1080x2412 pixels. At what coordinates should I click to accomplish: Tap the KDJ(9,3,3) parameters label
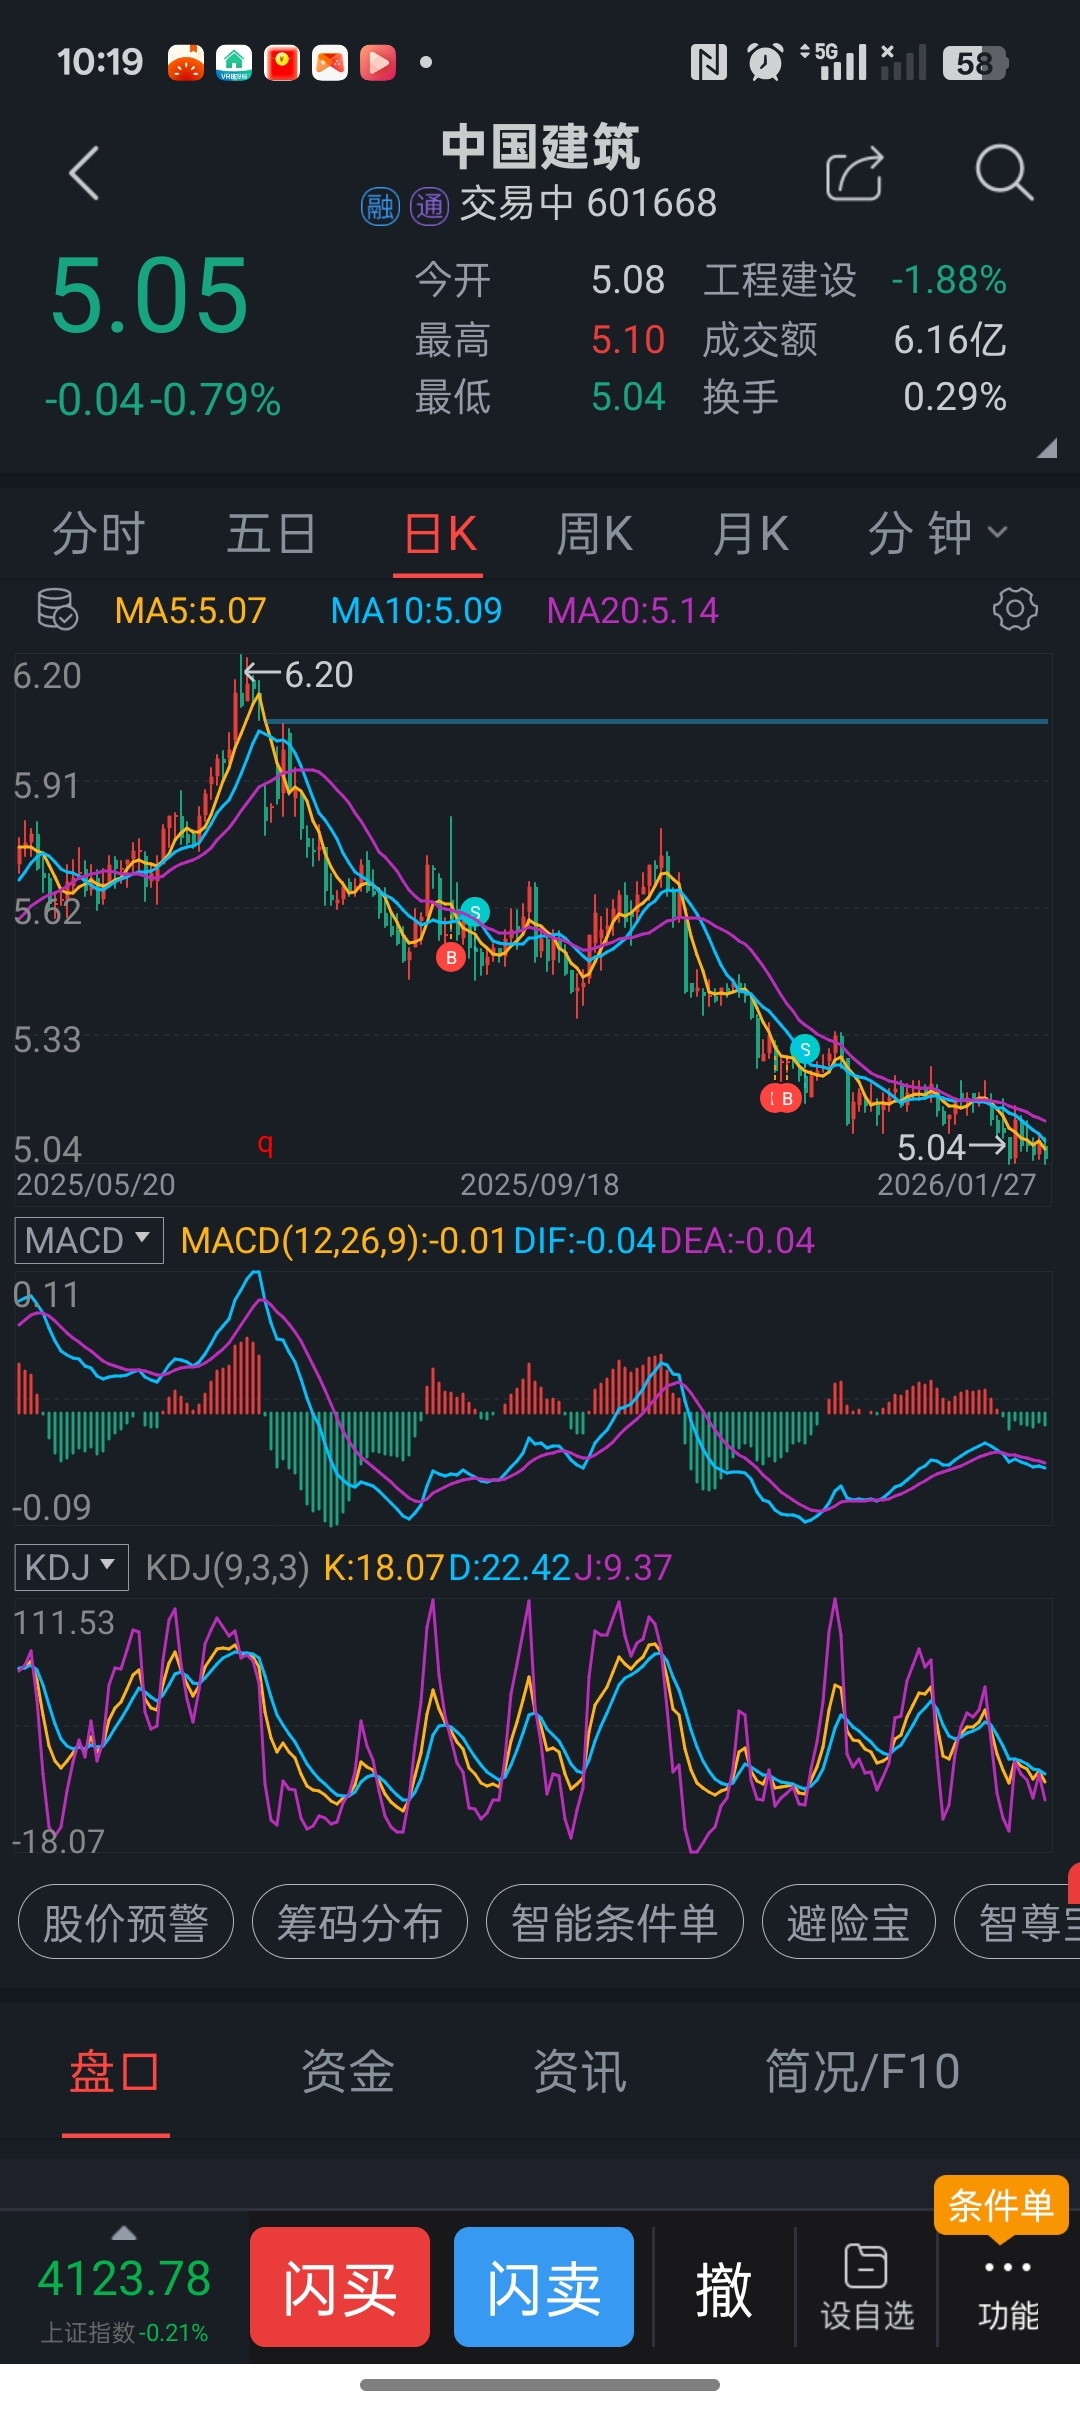click(x=227, y=1567)
